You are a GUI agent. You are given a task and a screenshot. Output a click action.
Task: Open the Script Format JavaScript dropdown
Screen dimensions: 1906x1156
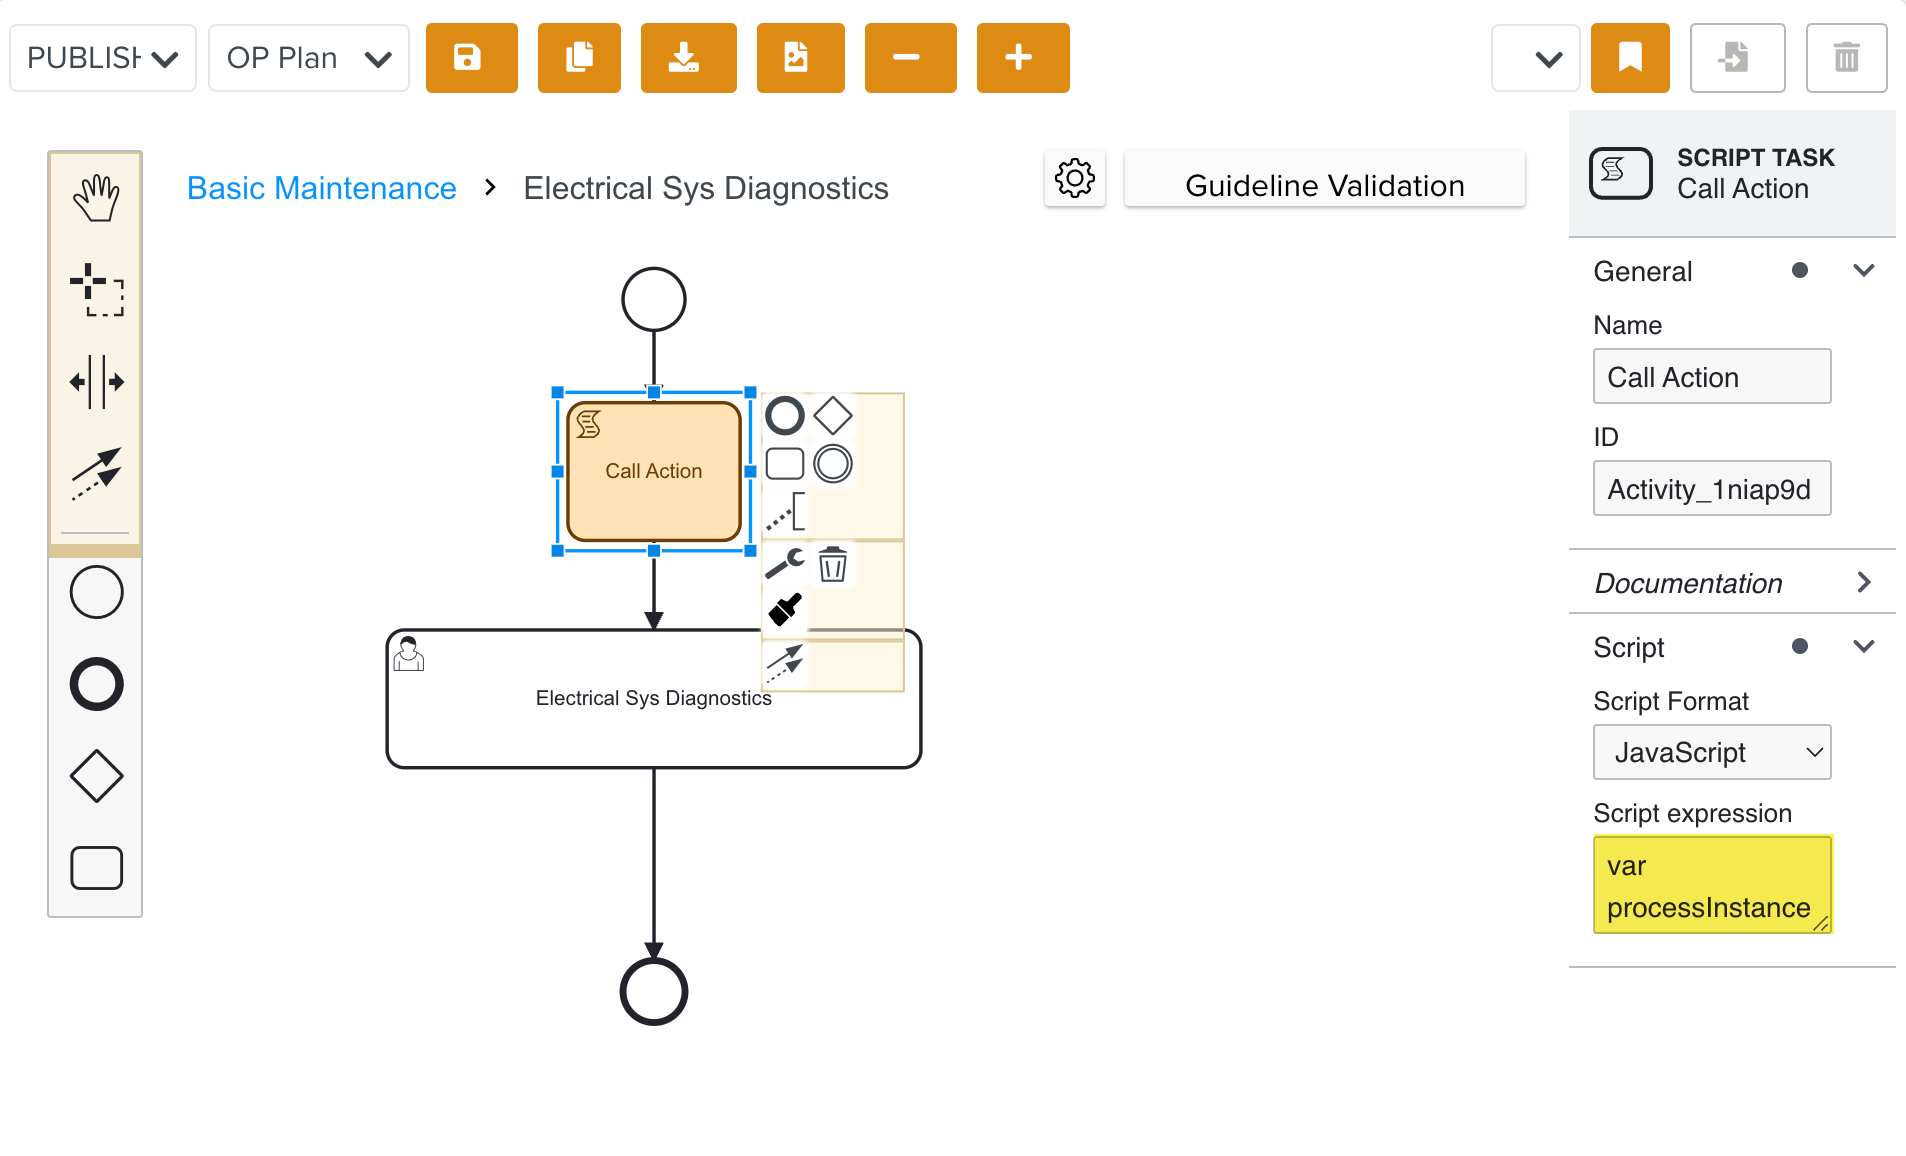pyautogui.click(x=1711, y=752)
